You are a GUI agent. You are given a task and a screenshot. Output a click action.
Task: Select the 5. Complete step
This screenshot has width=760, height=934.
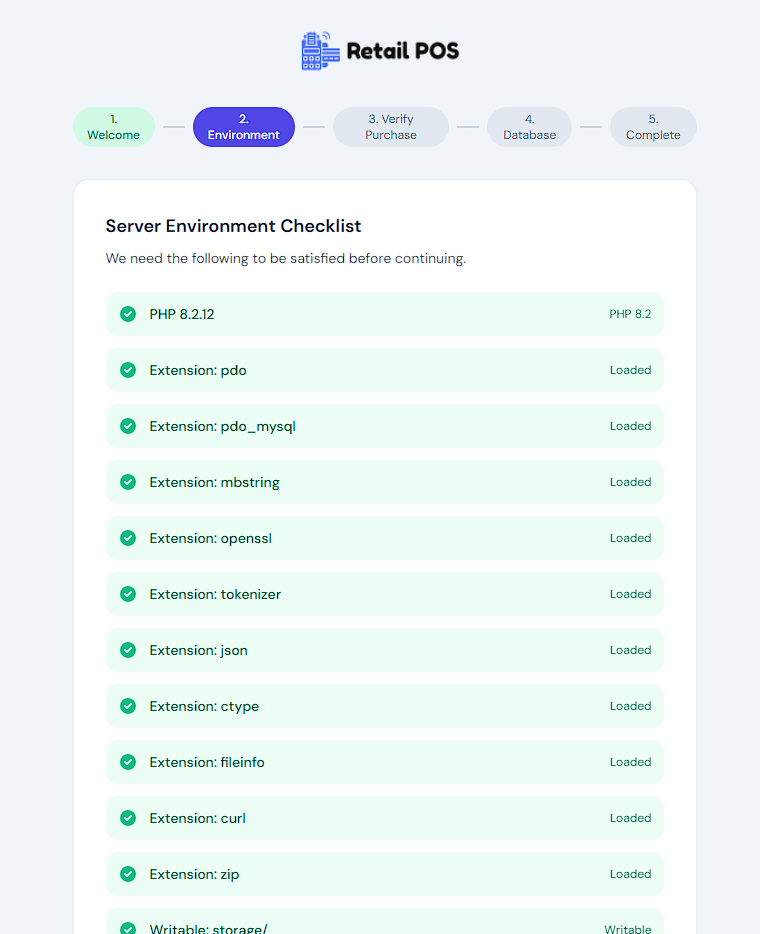(x=653, y=127)
